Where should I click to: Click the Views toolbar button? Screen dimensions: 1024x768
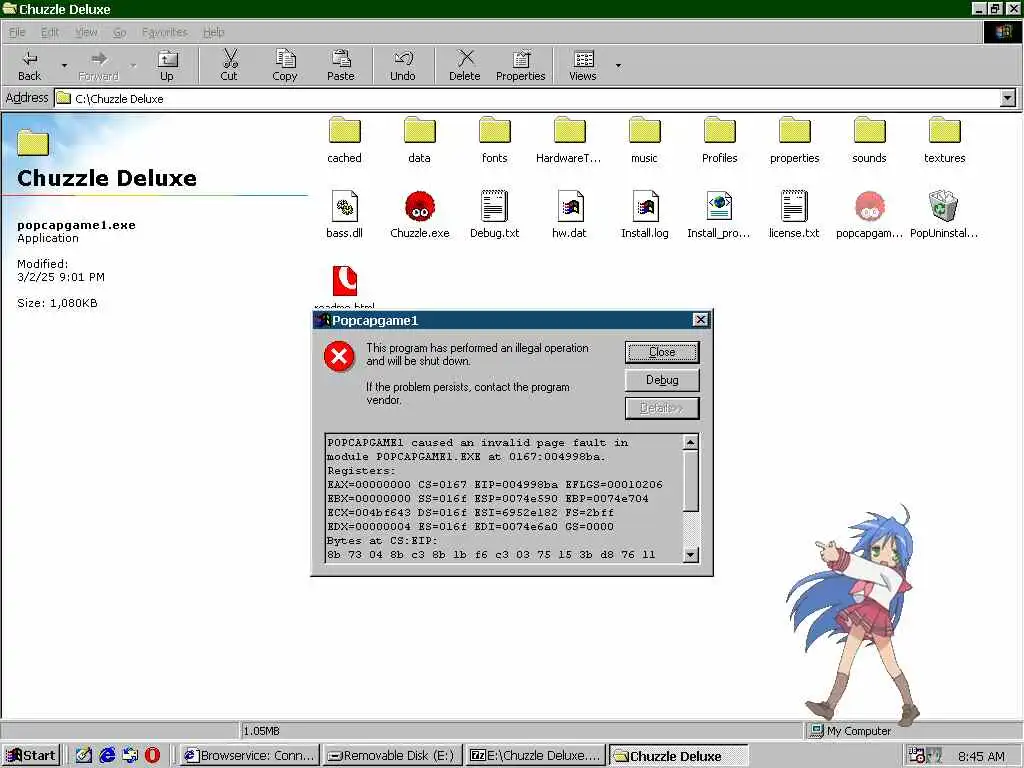583,65
